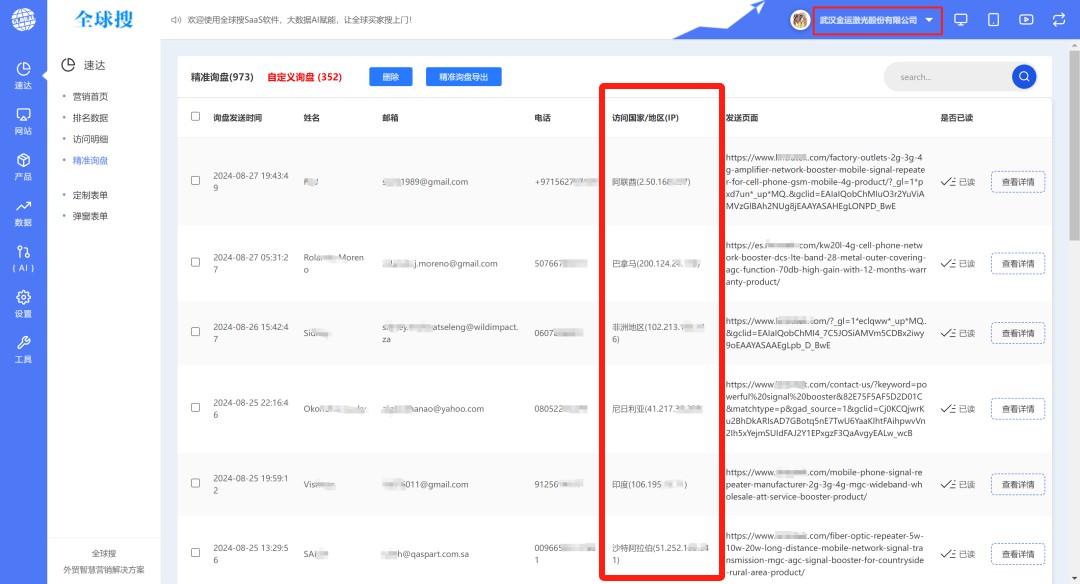Tick the select-all checkbox in table header

(x=195, y=117)
